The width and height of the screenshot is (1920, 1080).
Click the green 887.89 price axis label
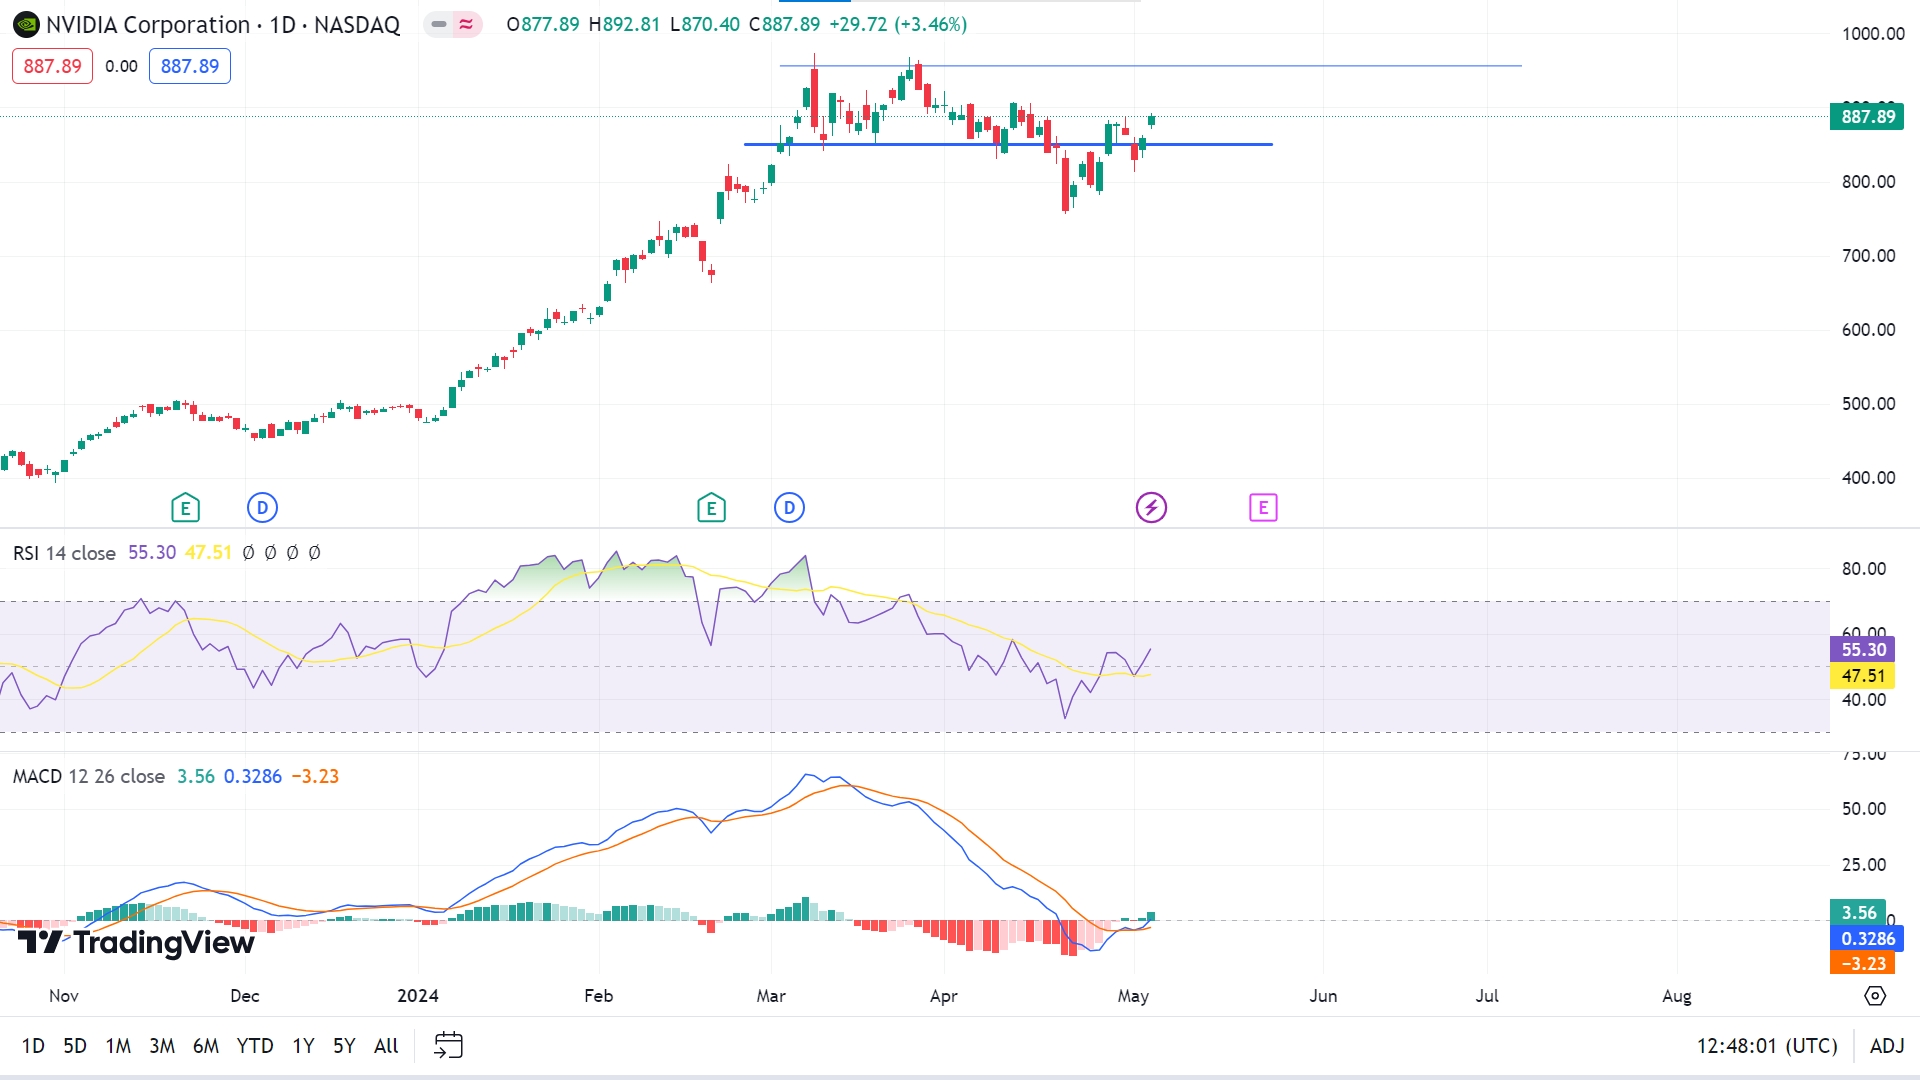pyautogui.click(x=1867, y=117)
